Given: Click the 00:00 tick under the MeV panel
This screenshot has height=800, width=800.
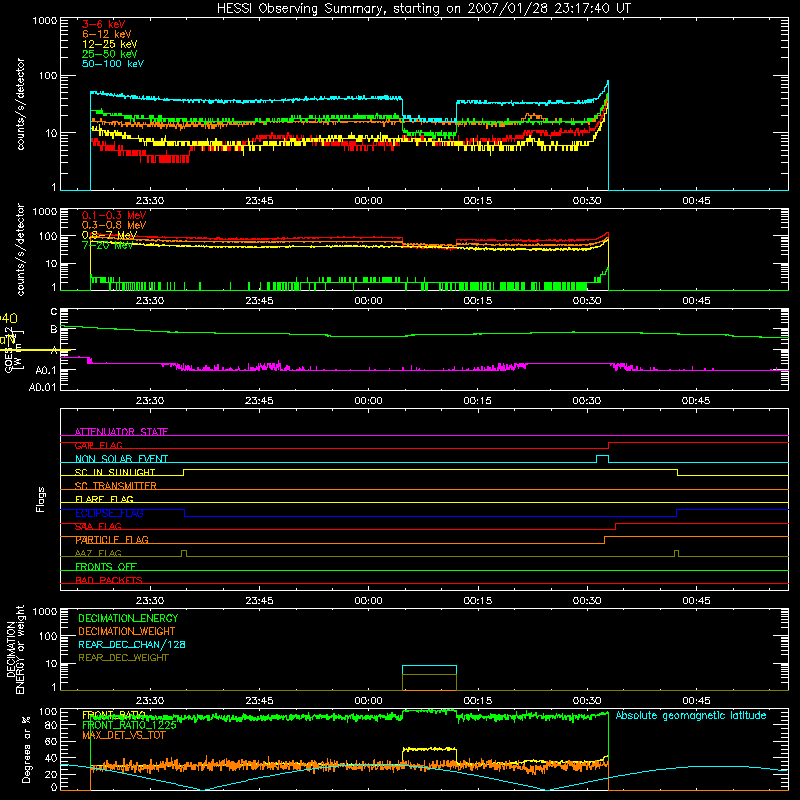Looking at the screenshot, I should (368, 301).
